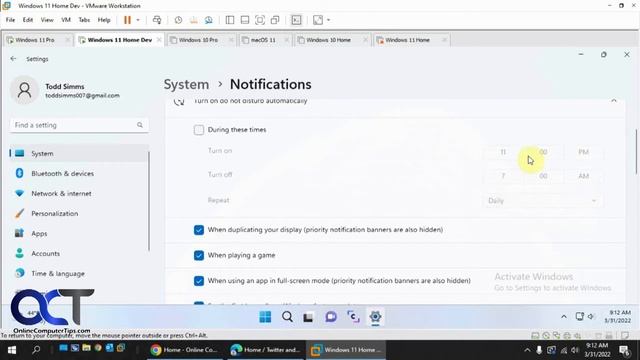640x360 pixels.
Task: Open Search on the guest taskbar
Action: coord(287,317)
